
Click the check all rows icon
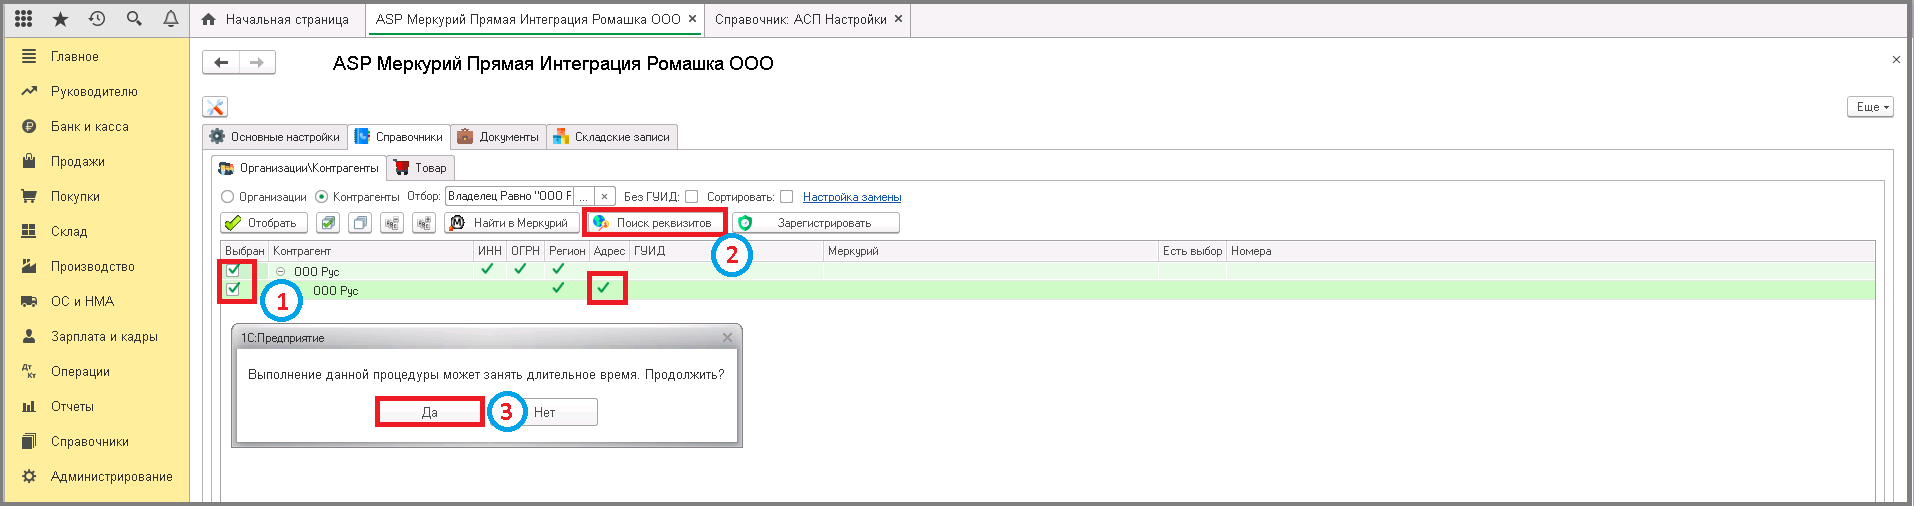(328, 223)
